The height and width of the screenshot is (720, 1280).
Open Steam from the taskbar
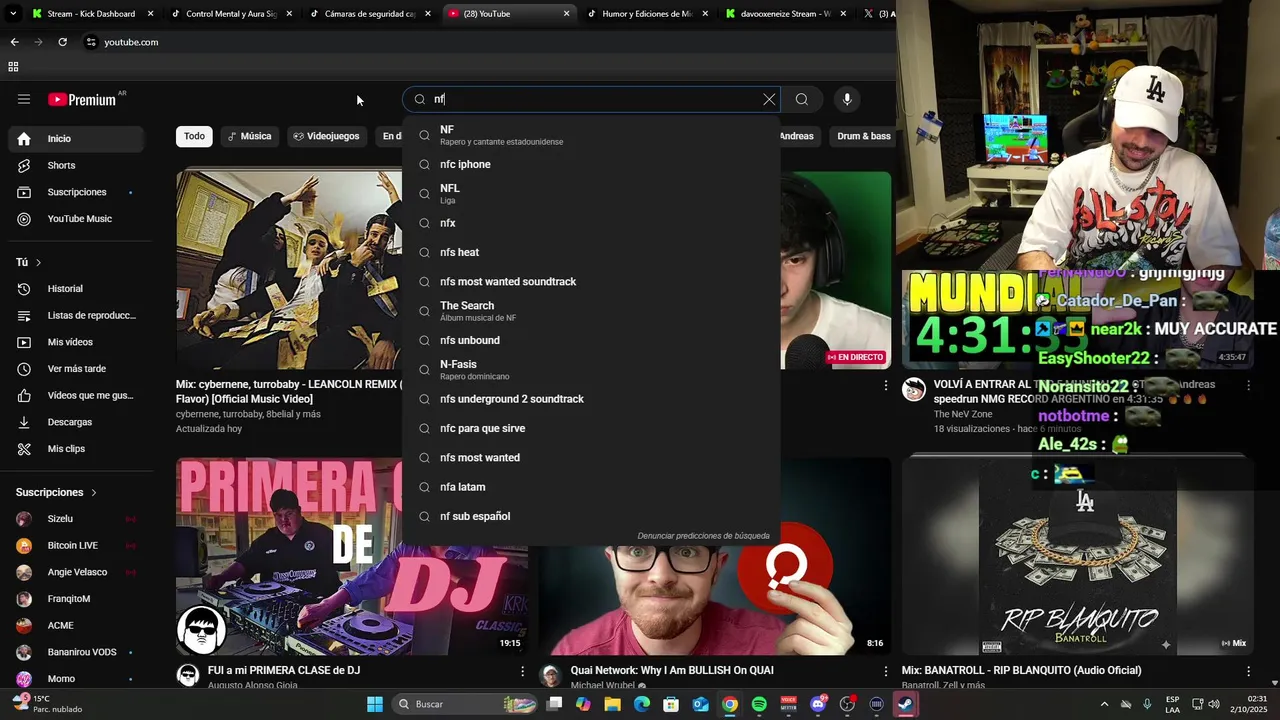tap(905, 704)
